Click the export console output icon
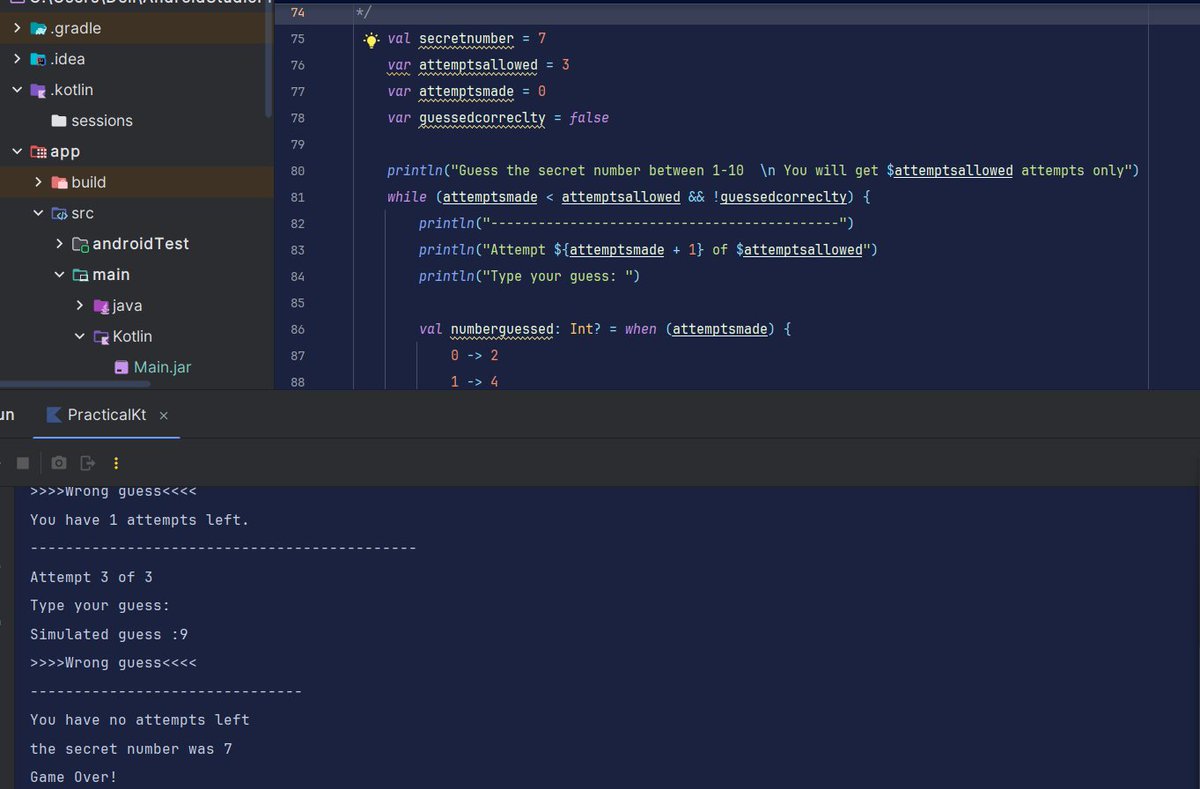 [89, 462]
